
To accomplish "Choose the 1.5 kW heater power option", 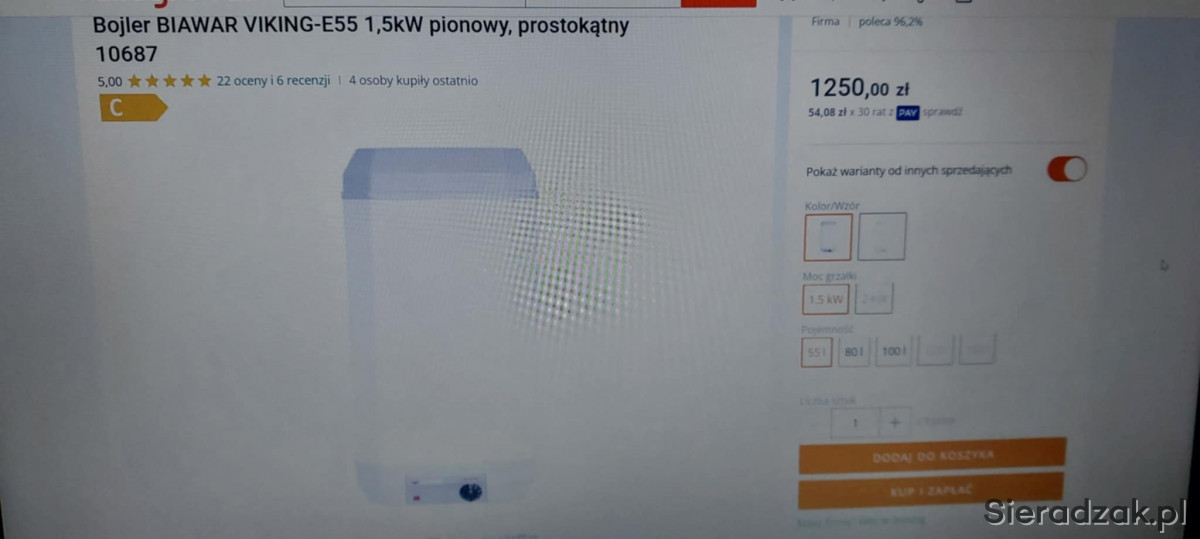I will tap(826, 299).
